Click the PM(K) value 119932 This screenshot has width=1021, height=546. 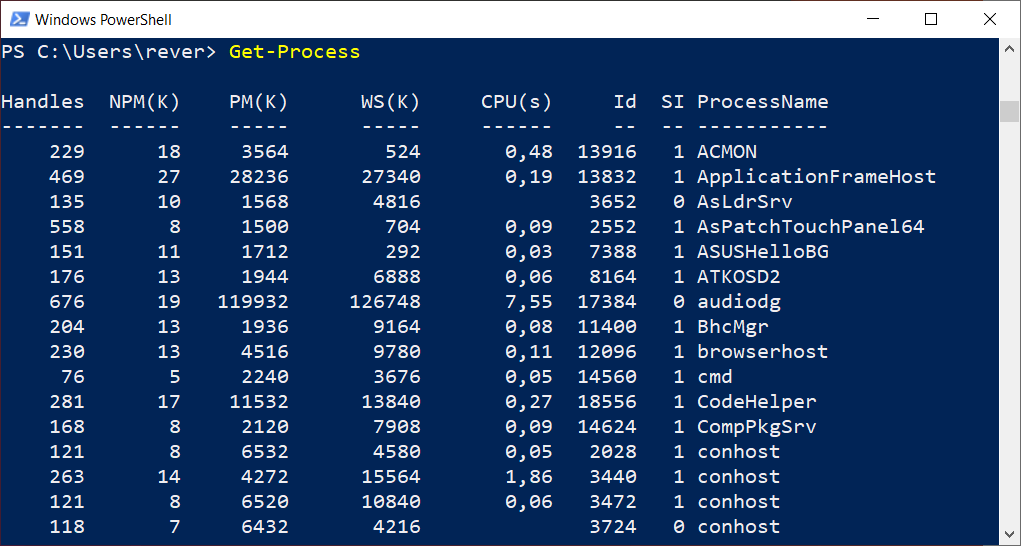[x=253, y=302]
